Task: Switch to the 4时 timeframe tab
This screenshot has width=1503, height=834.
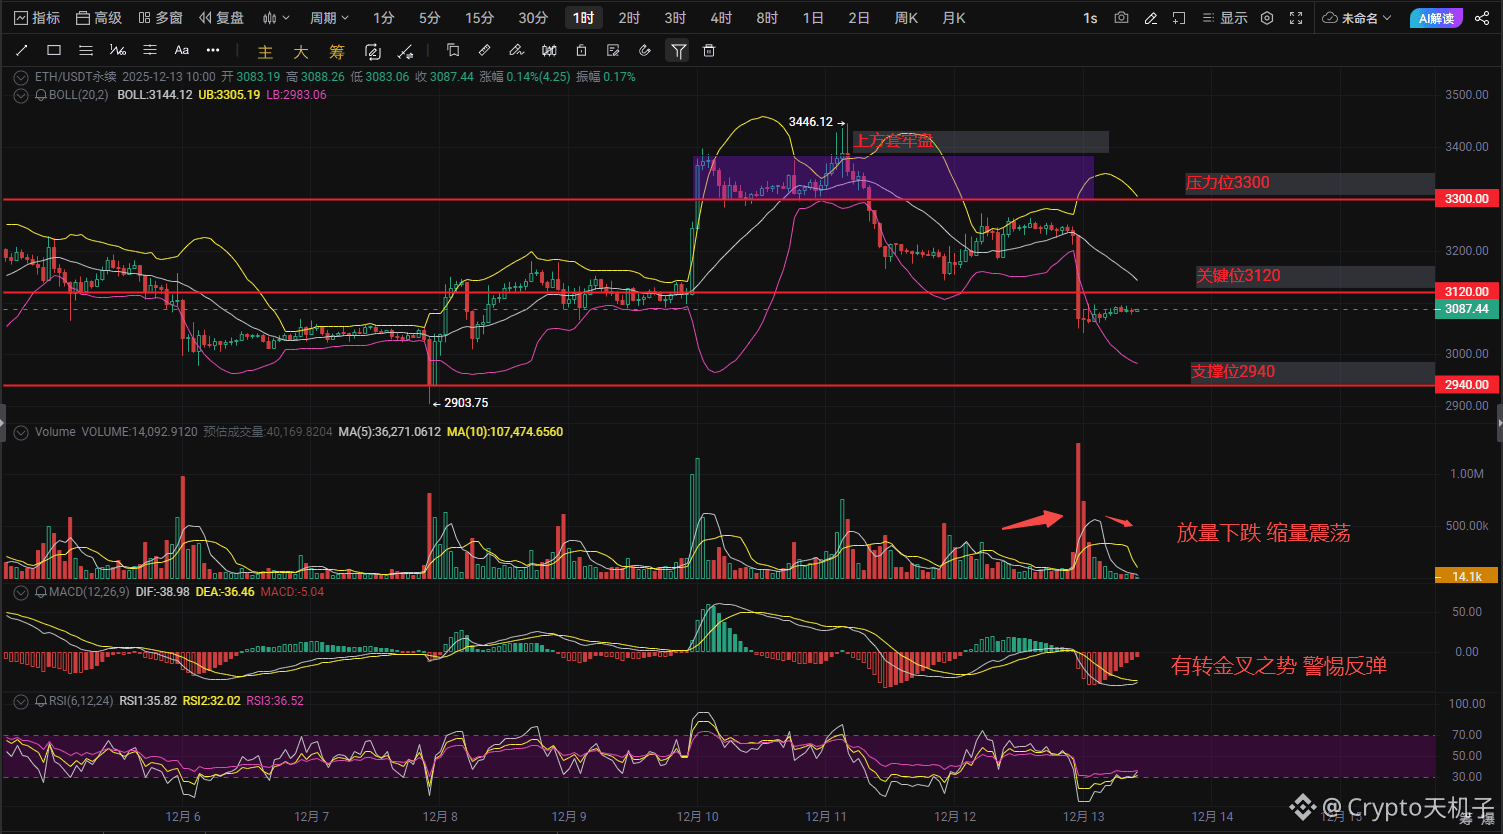Action: tap(721, 18)
